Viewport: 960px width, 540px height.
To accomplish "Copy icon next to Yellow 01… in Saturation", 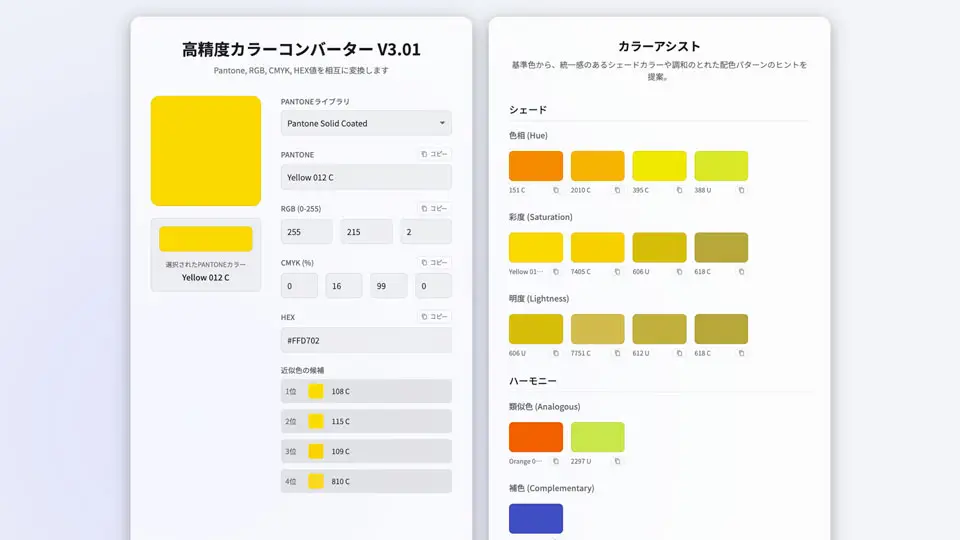I will [x=556, y=272].
